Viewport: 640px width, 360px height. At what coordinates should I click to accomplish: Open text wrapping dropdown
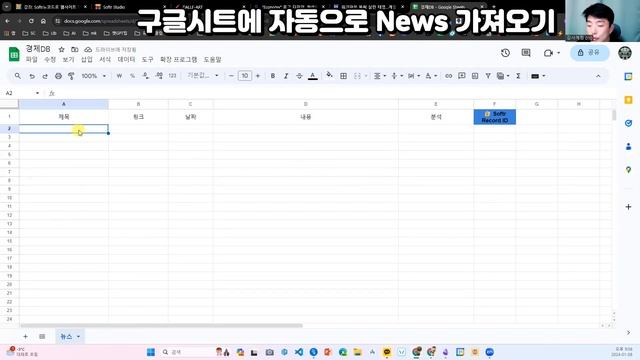click(x=414, y=76)
